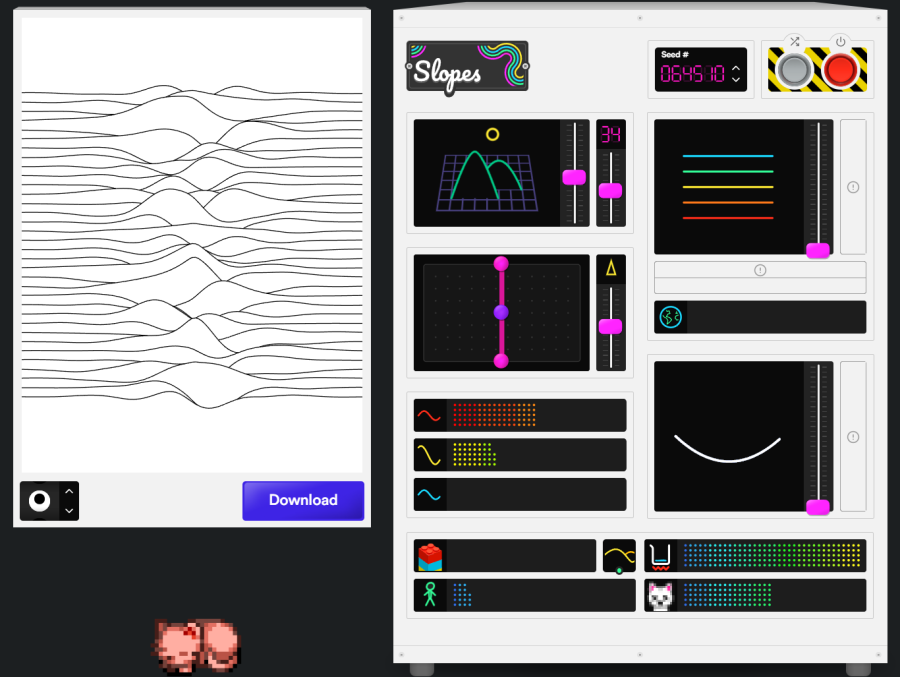Click the top pink handle on position pad

pos(501,264)
